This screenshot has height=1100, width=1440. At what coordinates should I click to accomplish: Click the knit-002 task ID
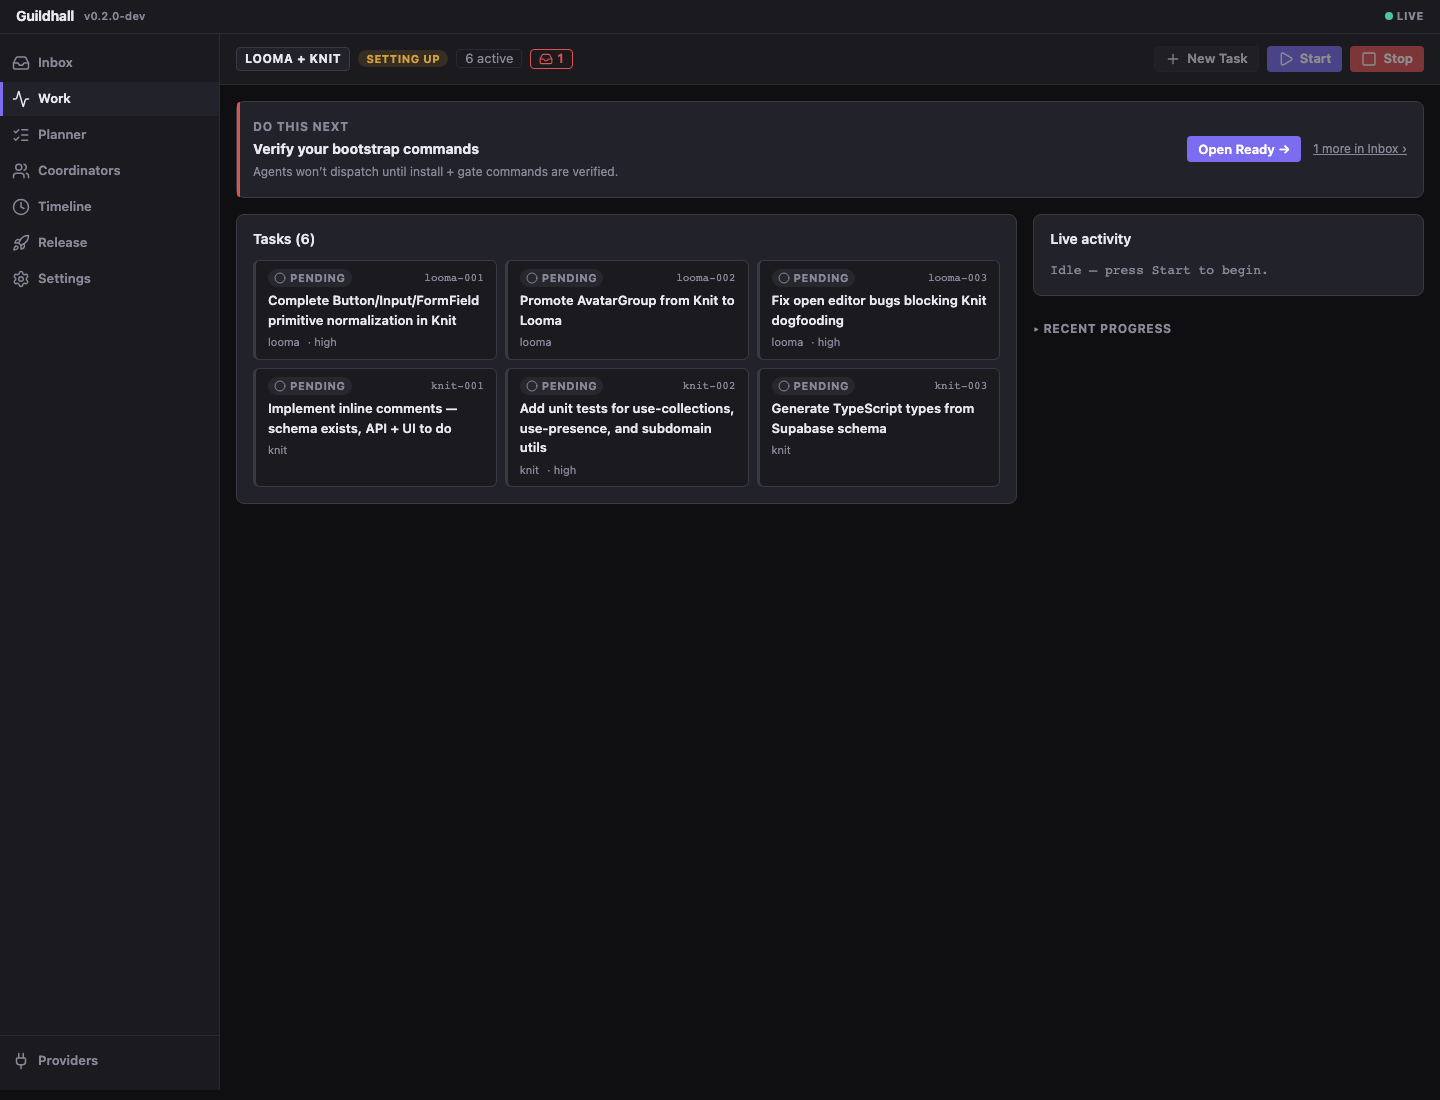tap(709, 386)
